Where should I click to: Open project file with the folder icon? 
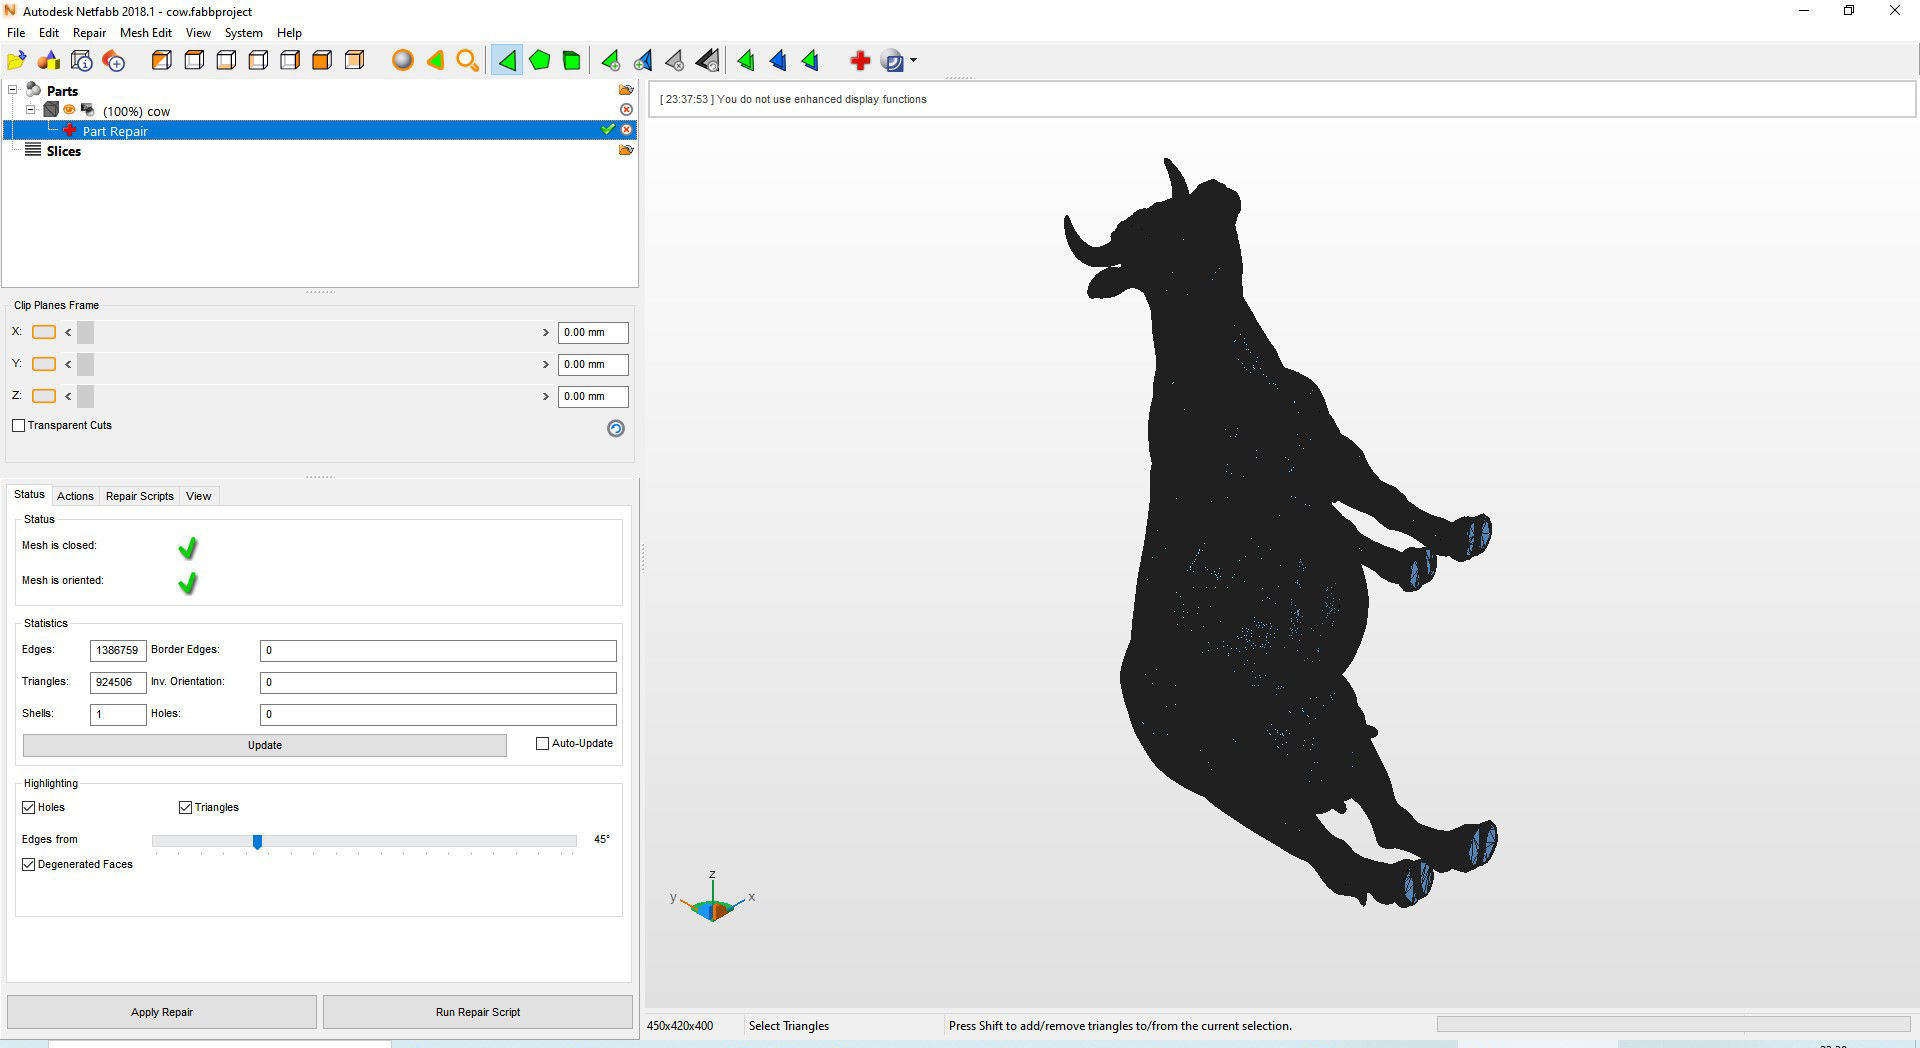tap(17, 61)
